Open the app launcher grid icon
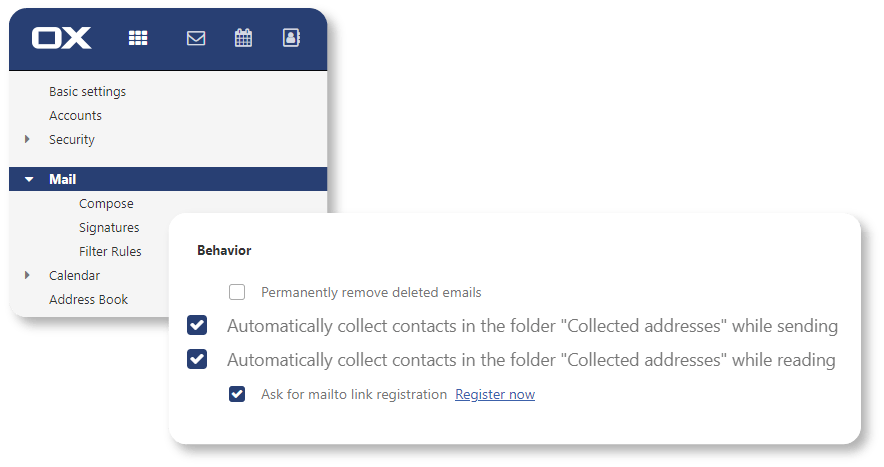The image size is (884, 467). coord(138,38)
